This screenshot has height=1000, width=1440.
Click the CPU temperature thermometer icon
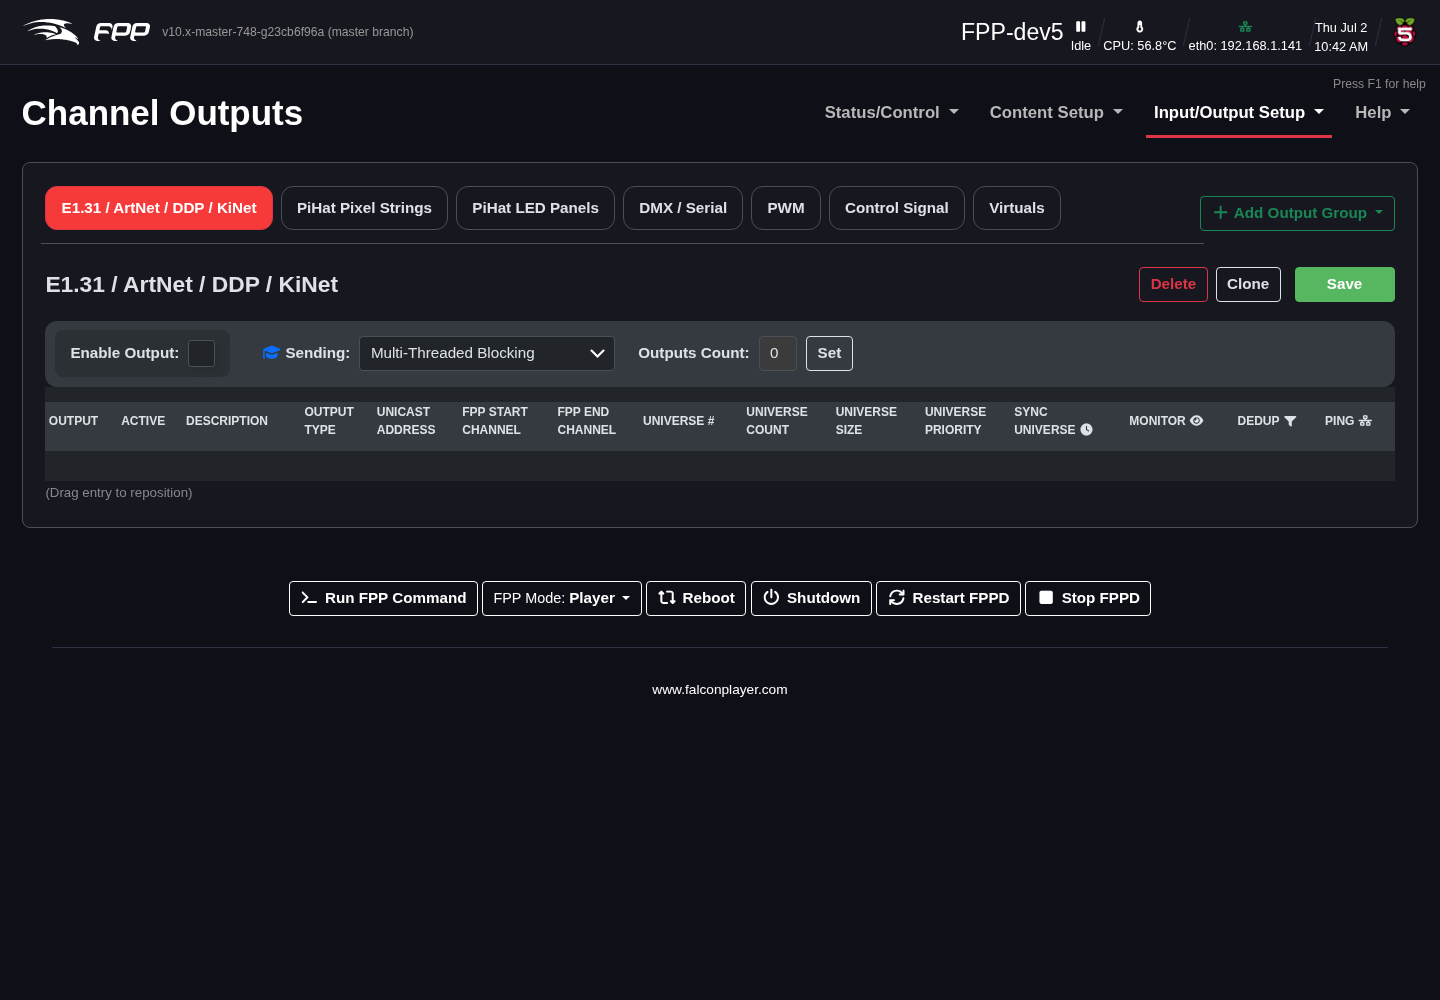(x=1139, y=27)
